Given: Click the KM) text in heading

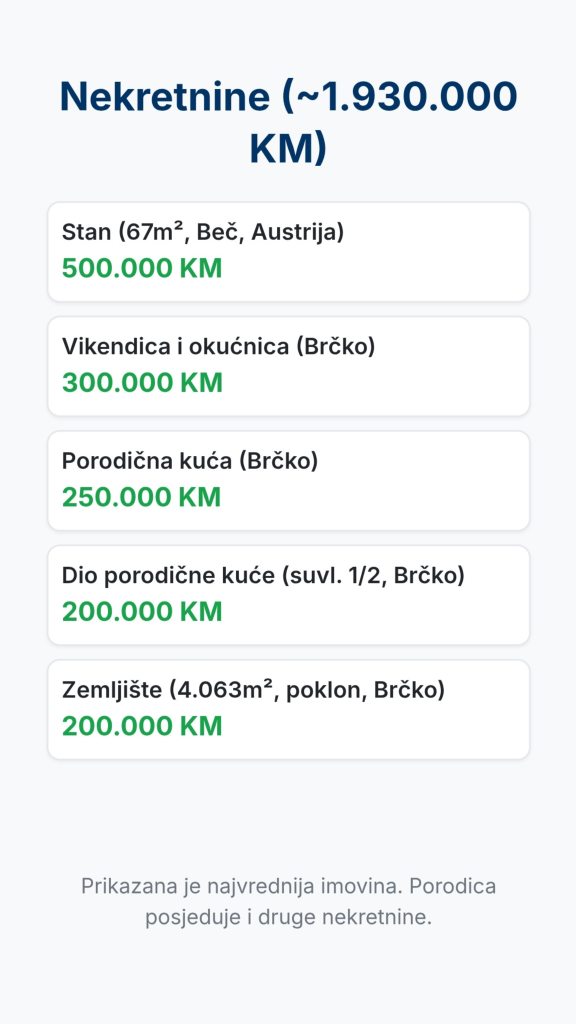Looking at the screenshot, I should [288, 150].
